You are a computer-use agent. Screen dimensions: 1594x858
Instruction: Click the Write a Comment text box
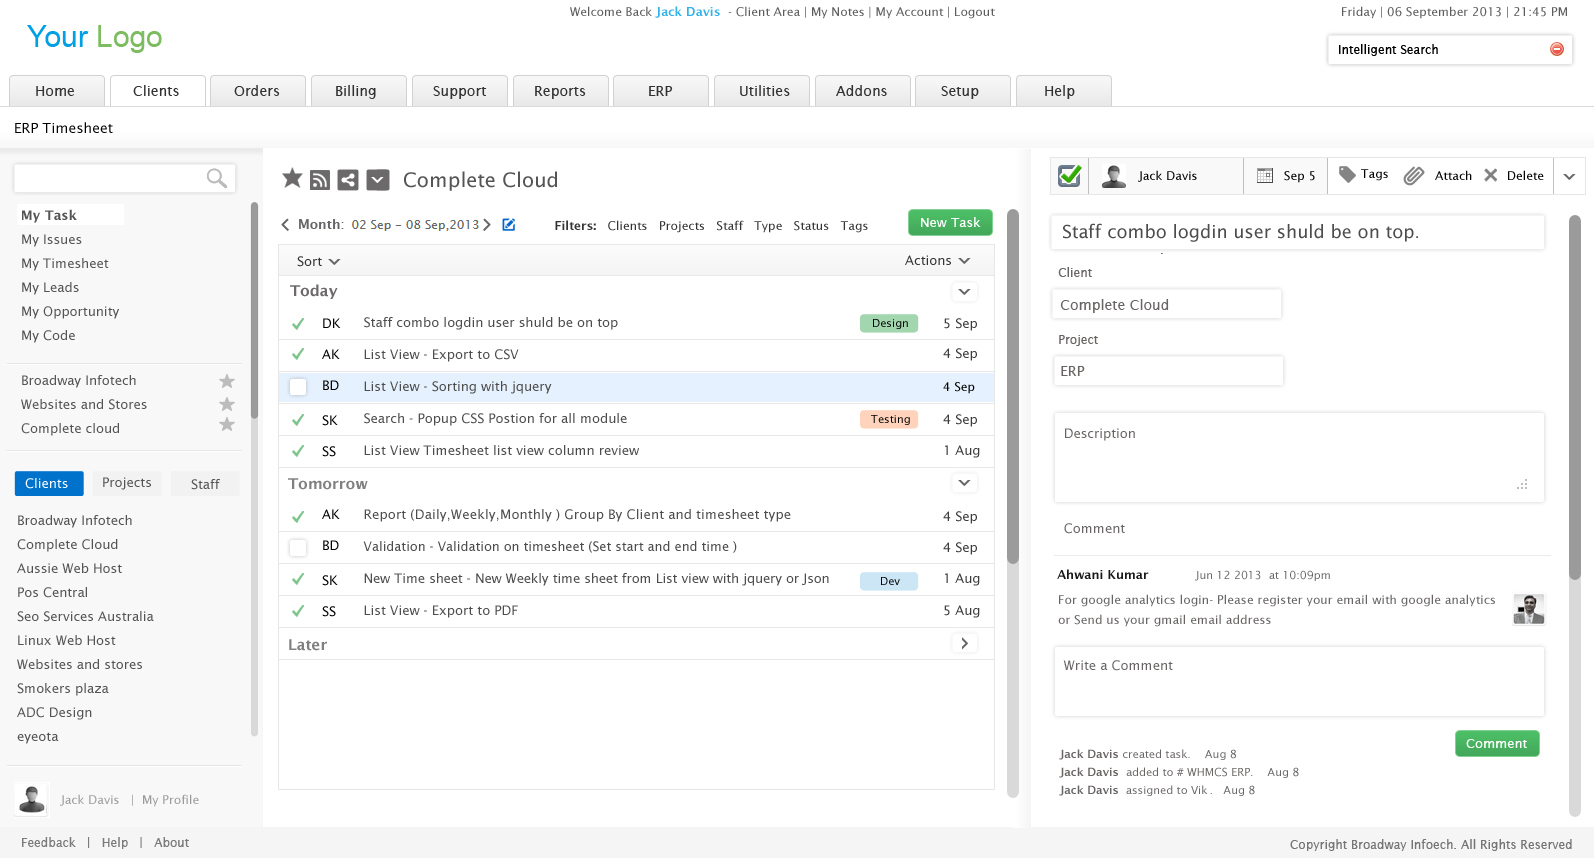click(x=1298, y=681)
